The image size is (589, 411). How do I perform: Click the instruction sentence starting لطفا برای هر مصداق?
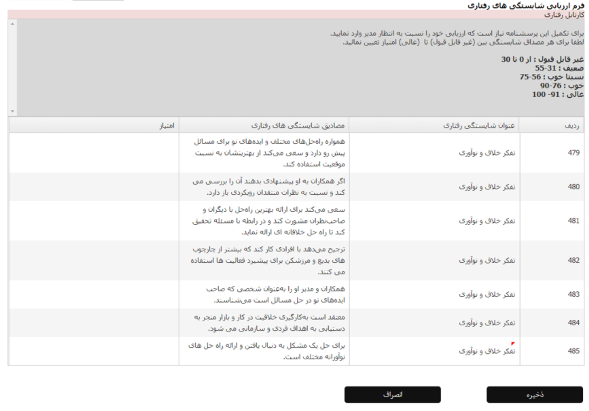[x=463, y=42]
